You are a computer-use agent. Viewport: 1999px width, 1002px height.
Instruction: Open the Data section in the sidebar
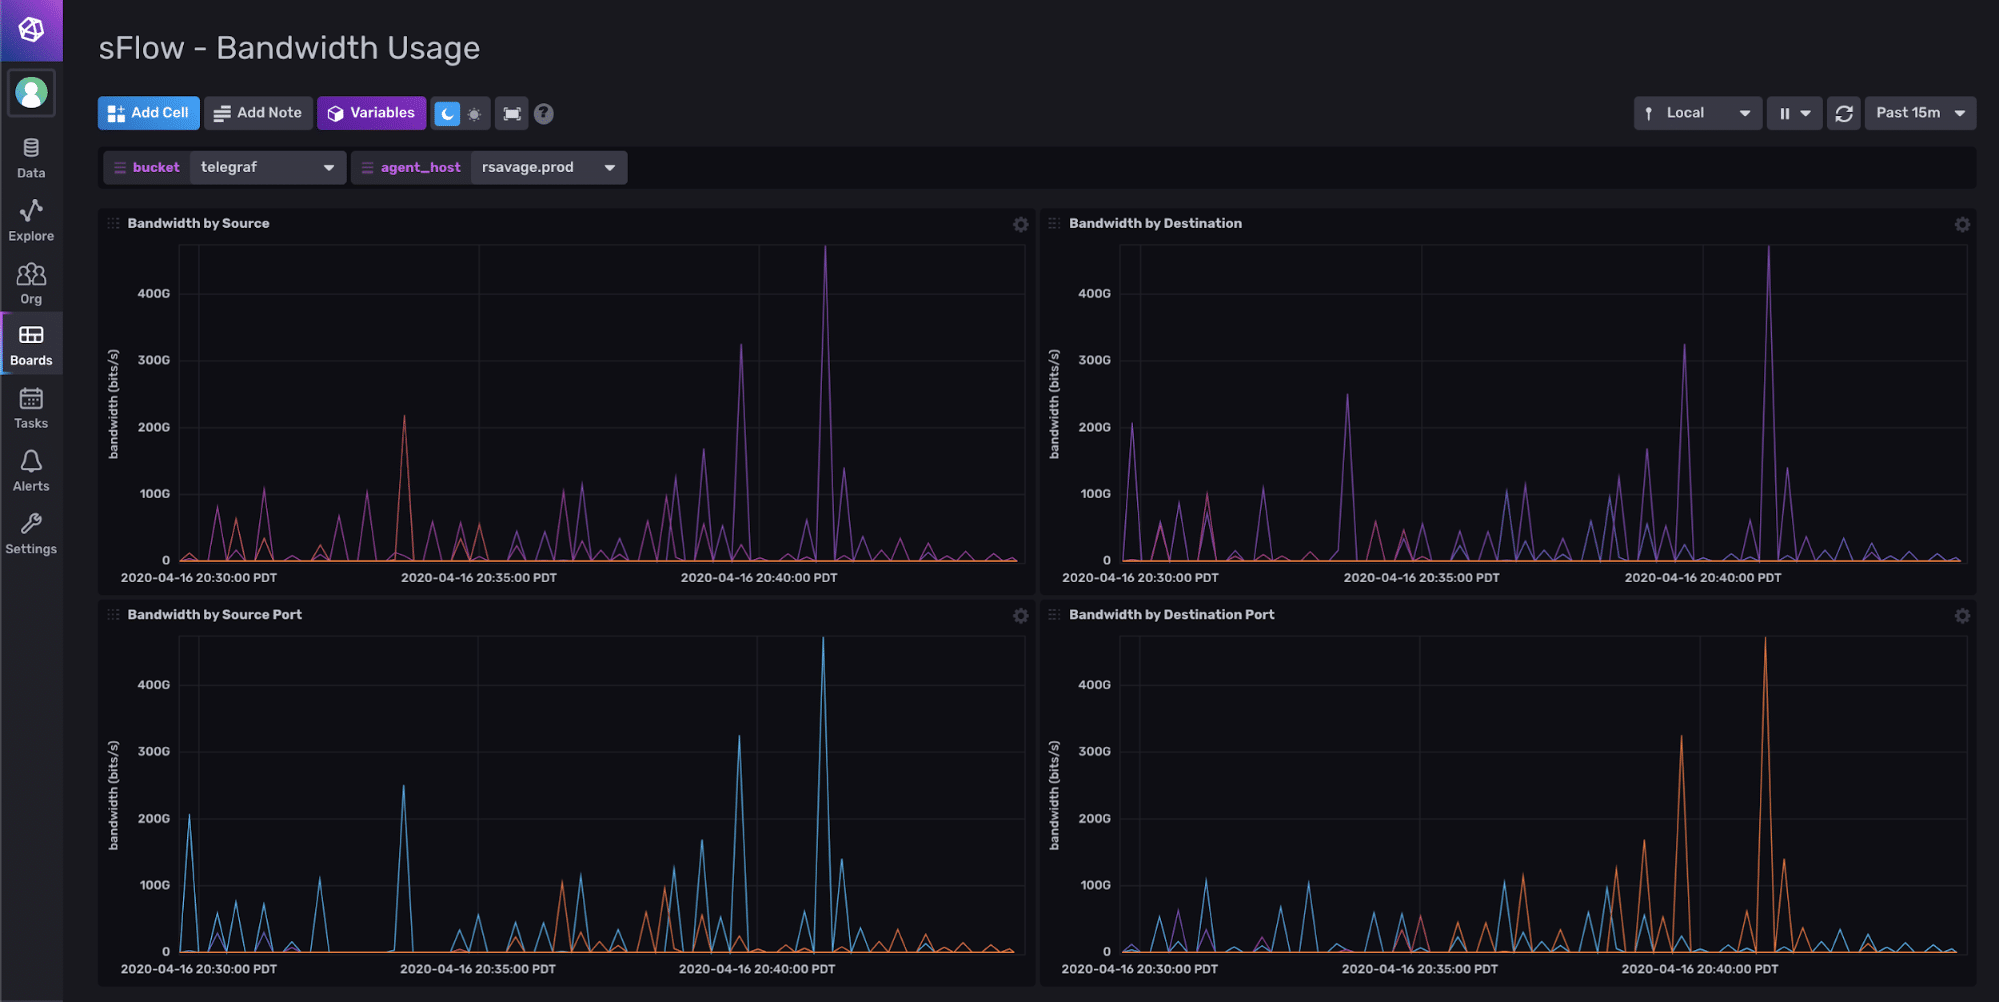pyautogui.click(x=31, y=156)
